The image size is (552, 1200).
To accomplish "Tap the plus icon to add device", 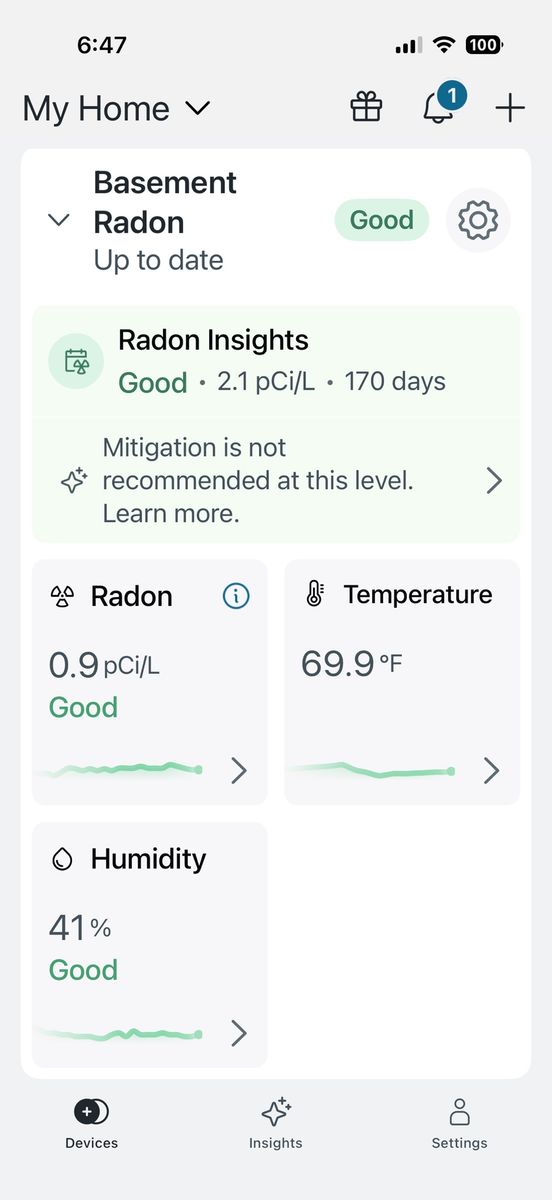I will [510, 108].
